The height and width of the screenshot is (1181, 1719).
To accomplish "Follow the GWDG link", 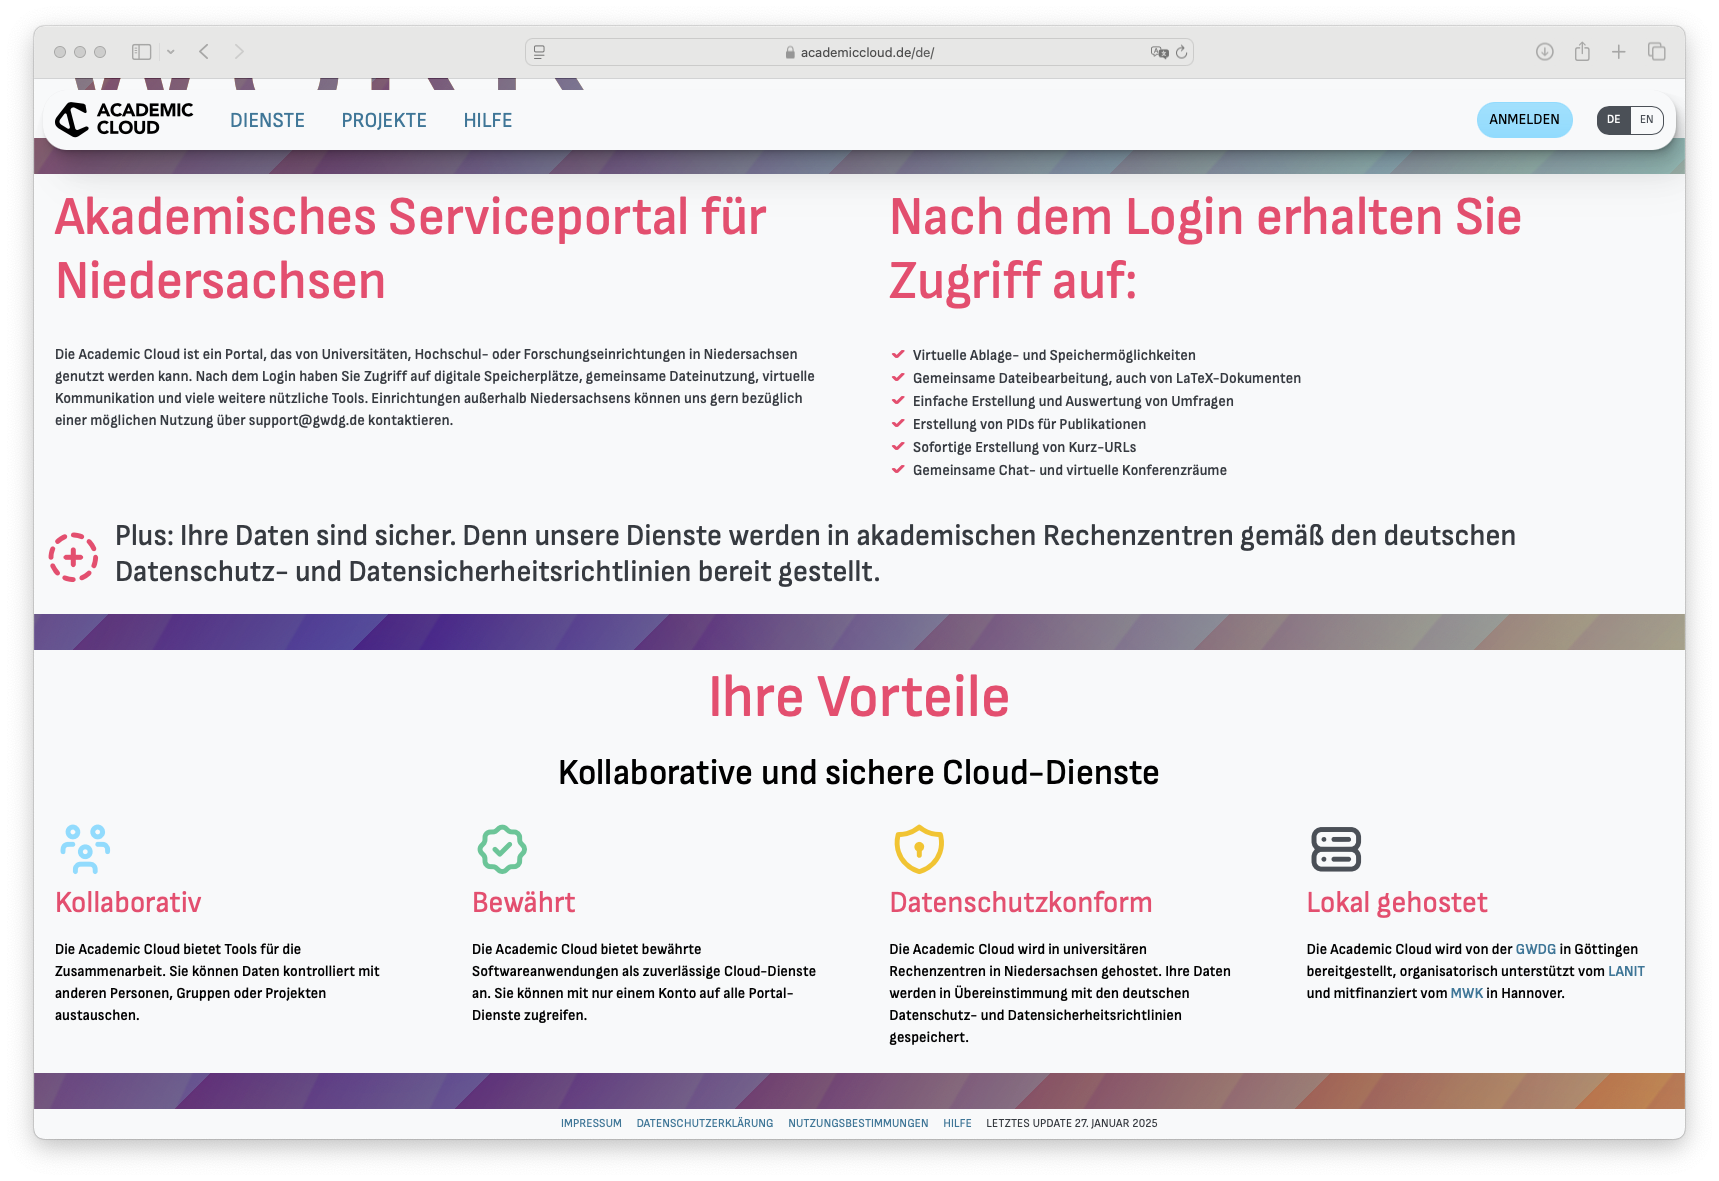I will pos(1533,949).
